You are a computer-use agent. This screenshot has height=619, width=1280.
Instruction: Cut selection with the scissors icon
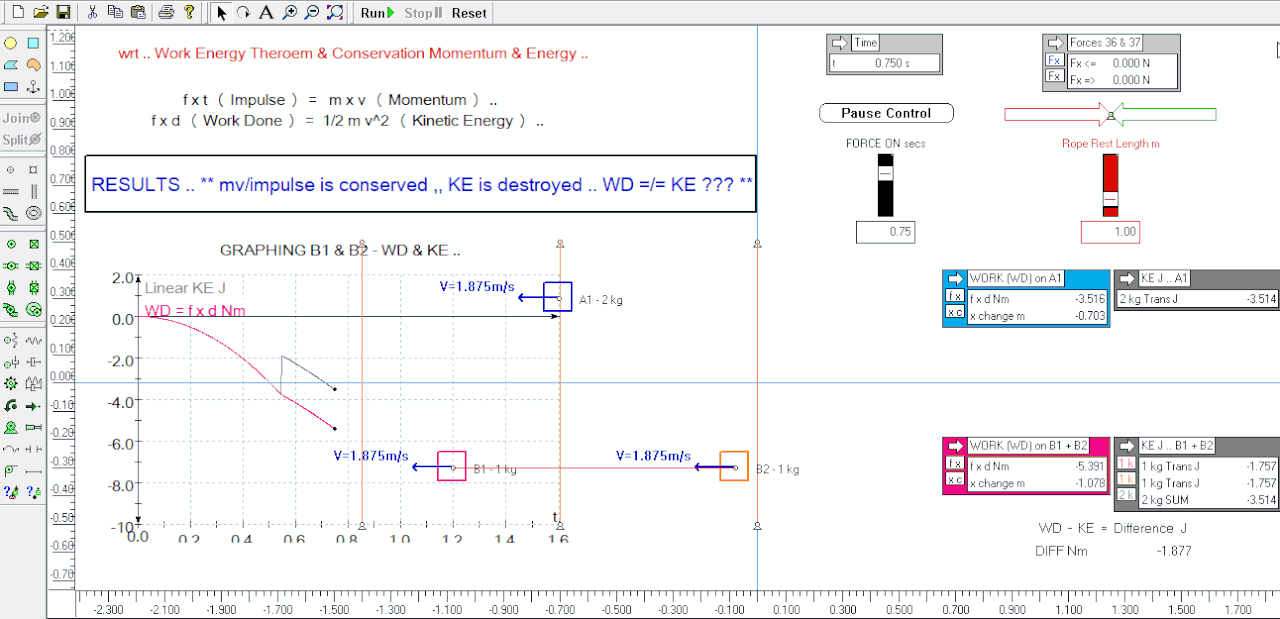(93, 12)
